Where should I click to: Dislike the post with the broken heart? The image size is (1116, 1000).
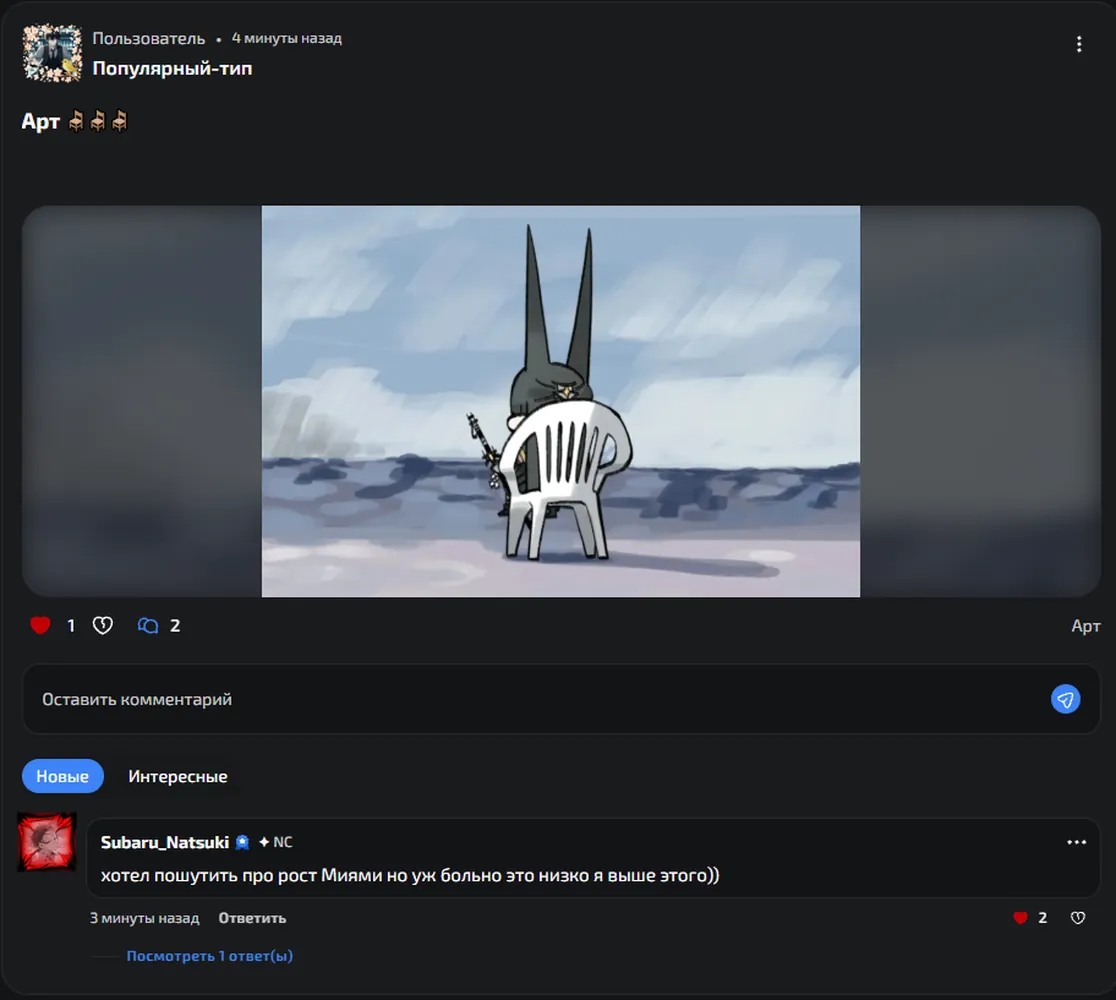point(102,626)
